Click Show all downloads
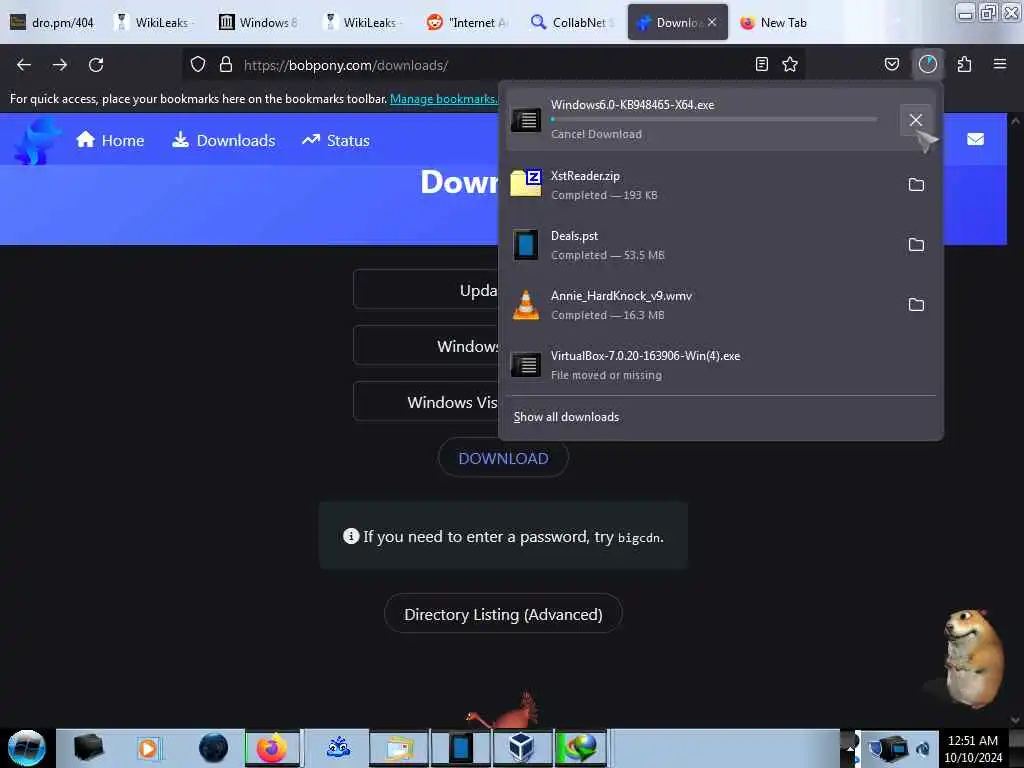Screen dimensions: 1024x768 click(566, 417)
